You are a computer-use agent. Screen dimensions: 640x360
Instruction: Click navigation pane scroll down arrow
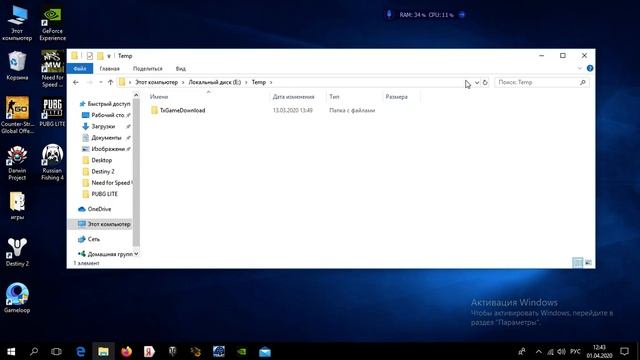pos(136,254)
